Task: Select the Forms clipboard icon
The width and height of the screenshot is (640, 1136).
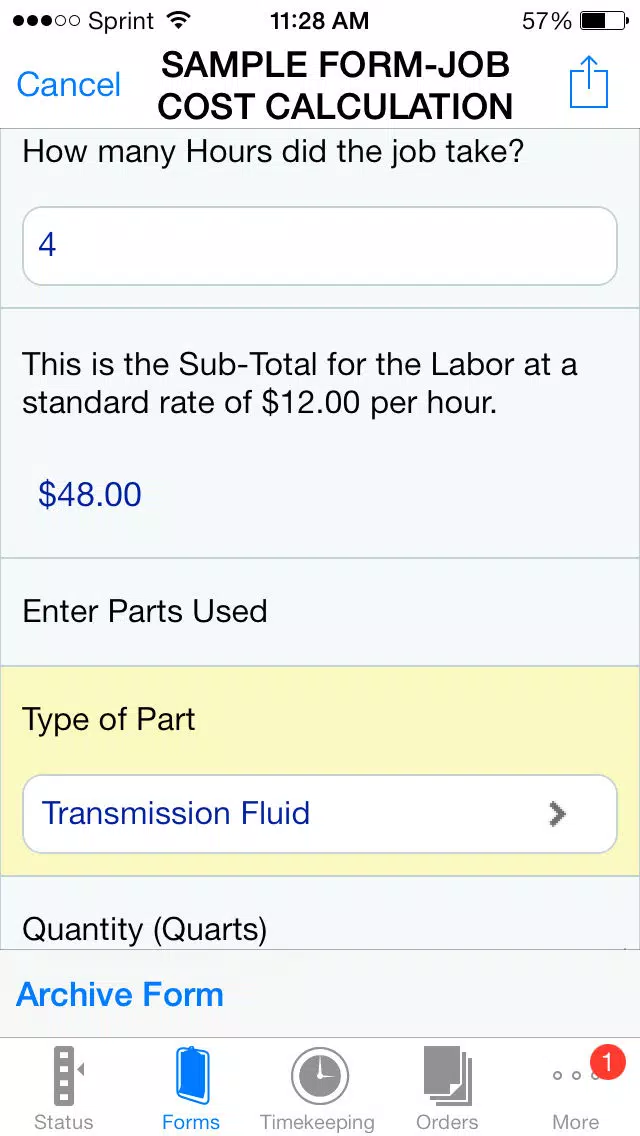Action: point(192,1075)
